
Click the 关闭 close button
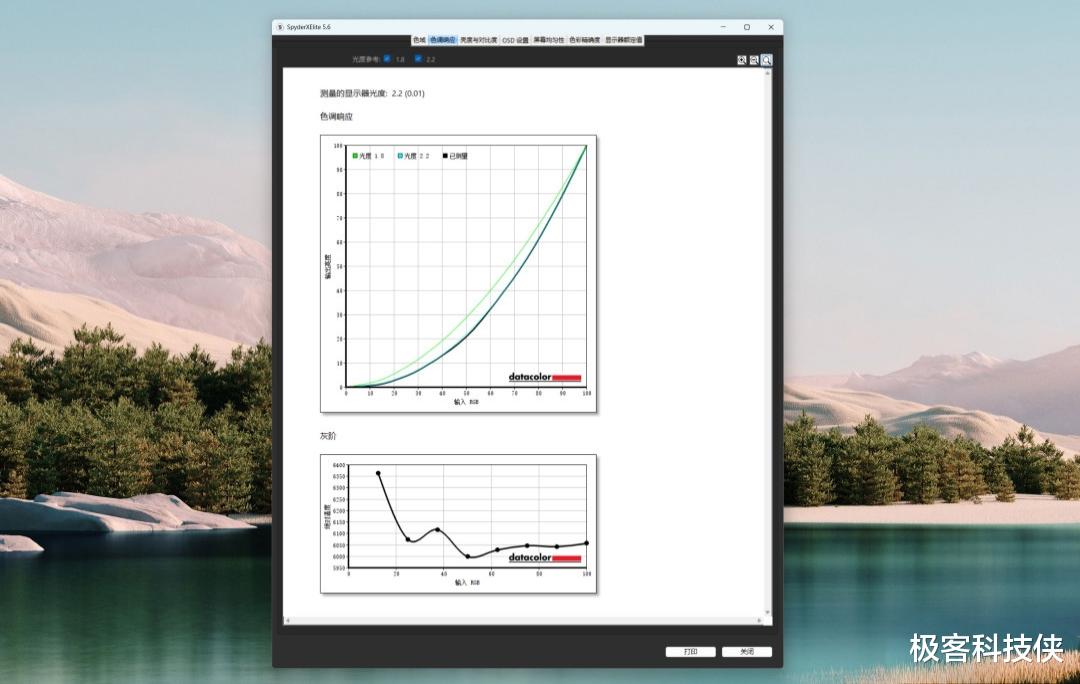[x=747, y=652]
